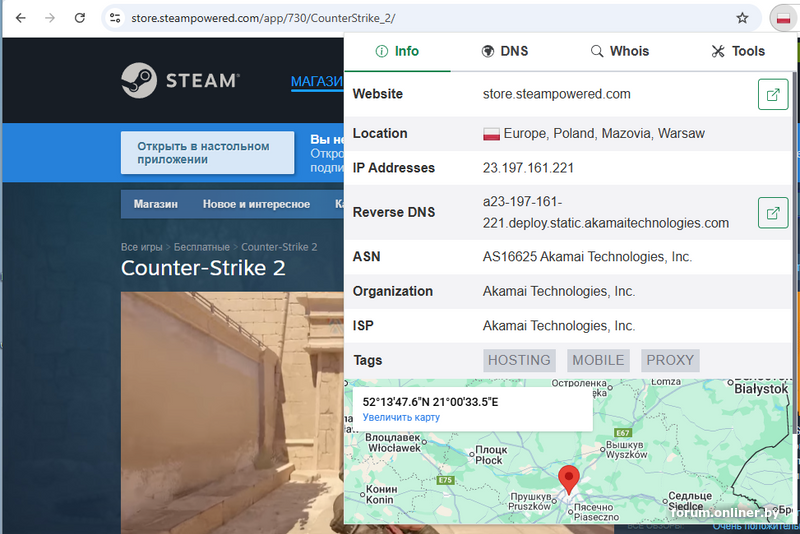
Task: Click the Poland flag extension icon
Action: pos(783,19)
